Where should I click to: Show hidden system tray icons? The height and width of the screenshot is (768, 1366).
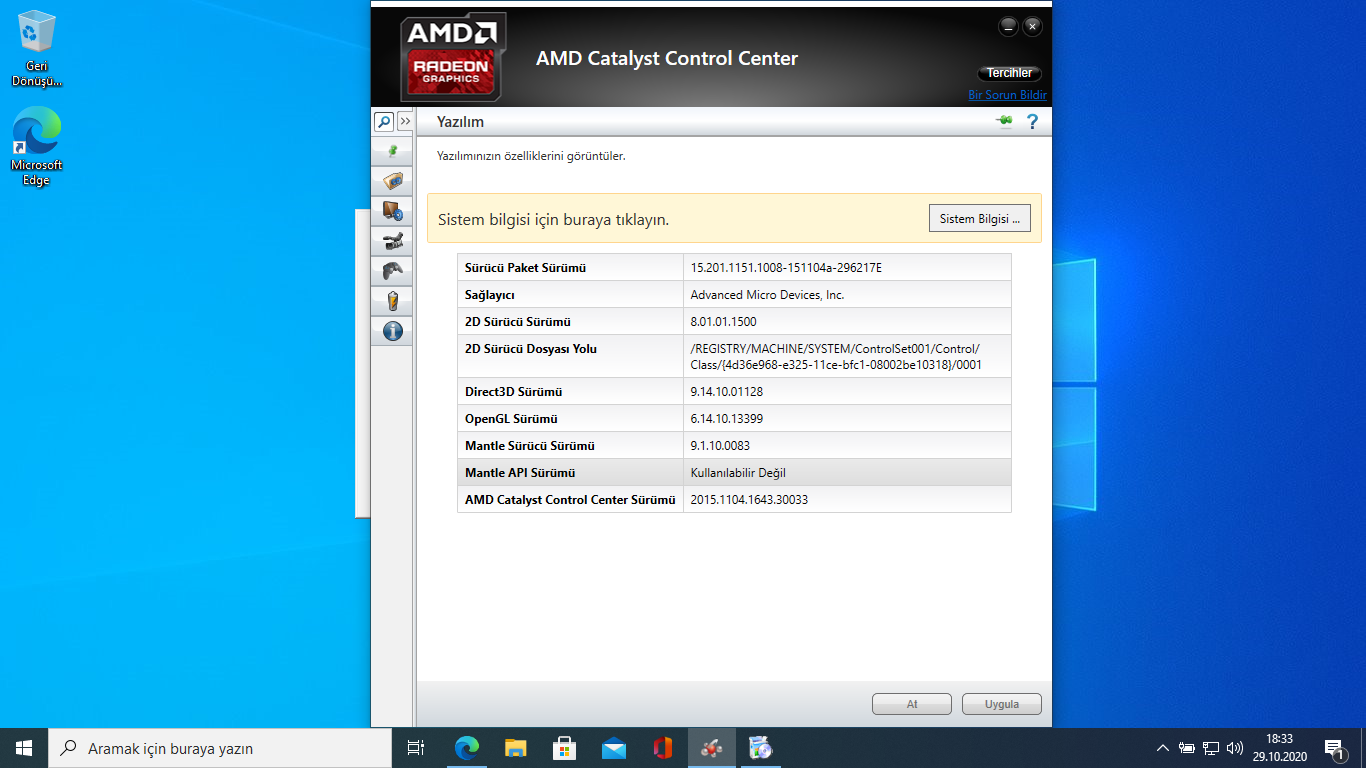coord(1162,748)
